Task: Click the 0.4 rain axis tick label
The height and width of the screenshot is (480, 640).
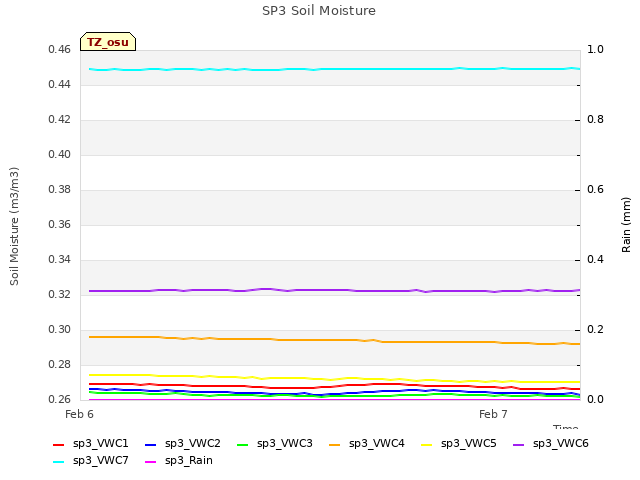Action: [595, 260]
